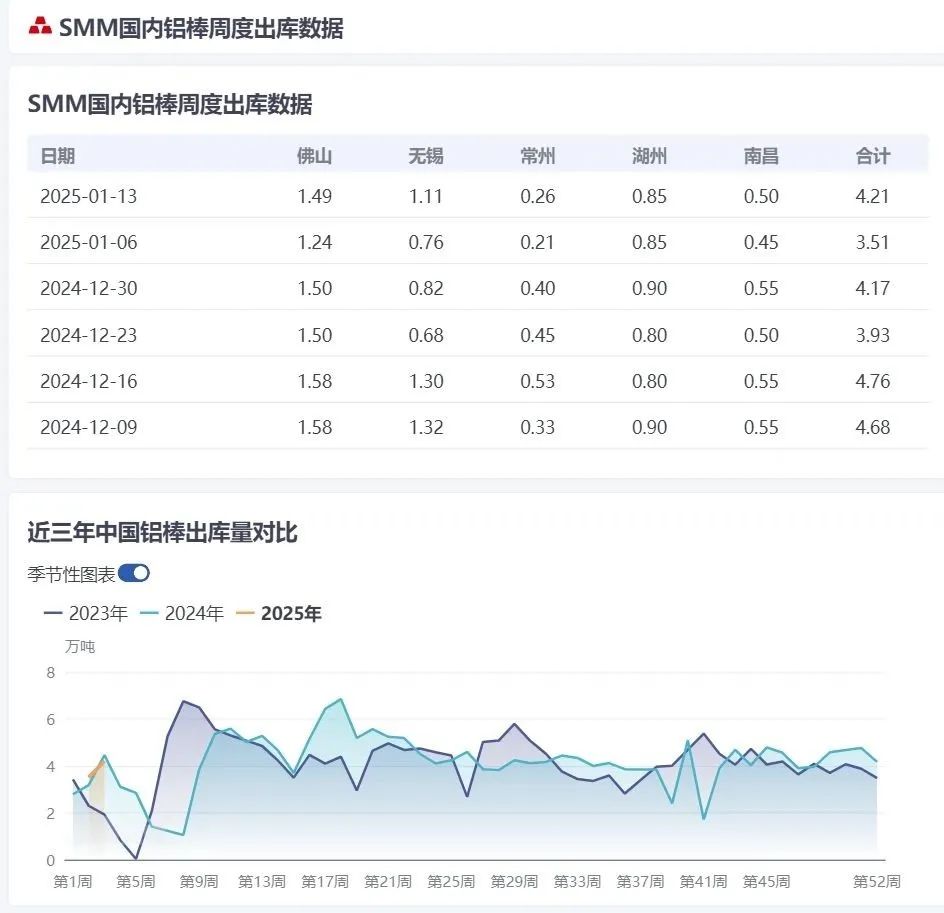Toggle the 季节性图表 switch

(134, 573)
